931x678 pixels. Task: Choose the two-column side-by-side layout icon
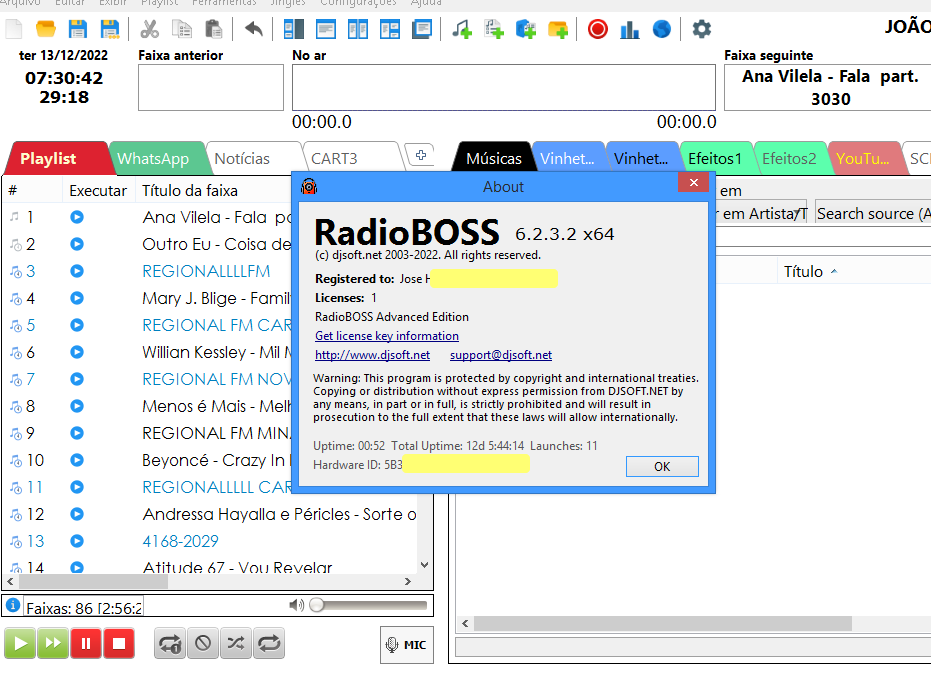coord(357,28)
